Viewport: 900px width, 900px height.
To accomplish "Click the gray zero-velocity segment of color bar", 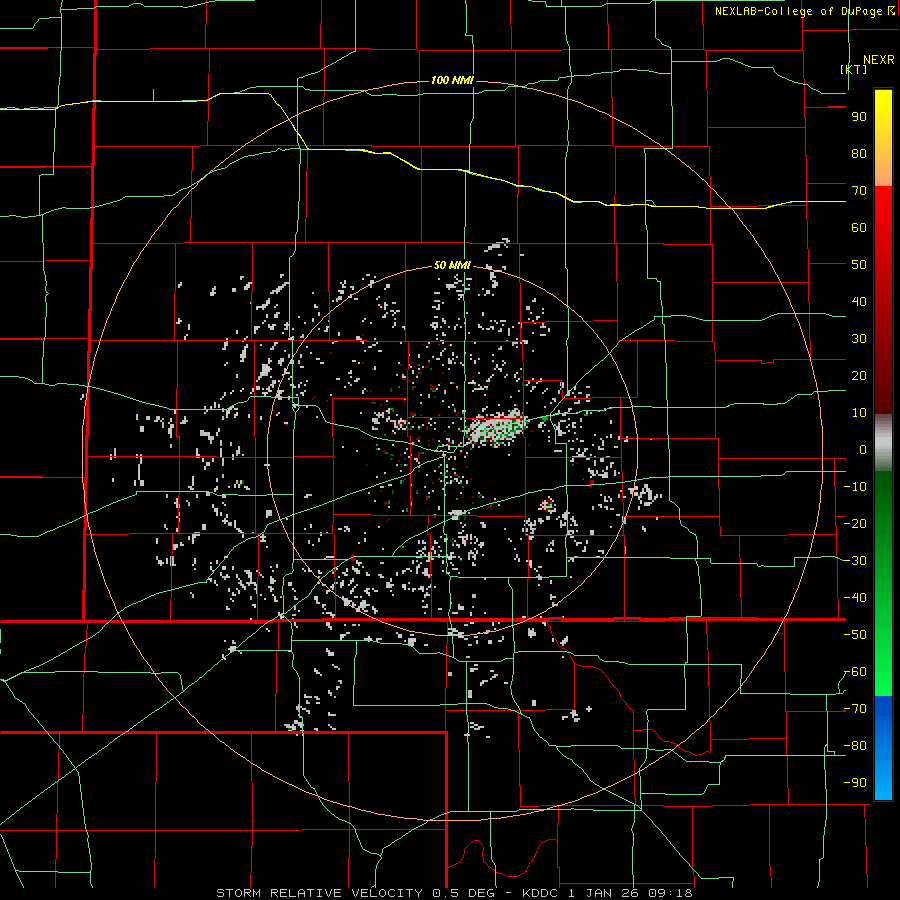I will pos(883,442).
